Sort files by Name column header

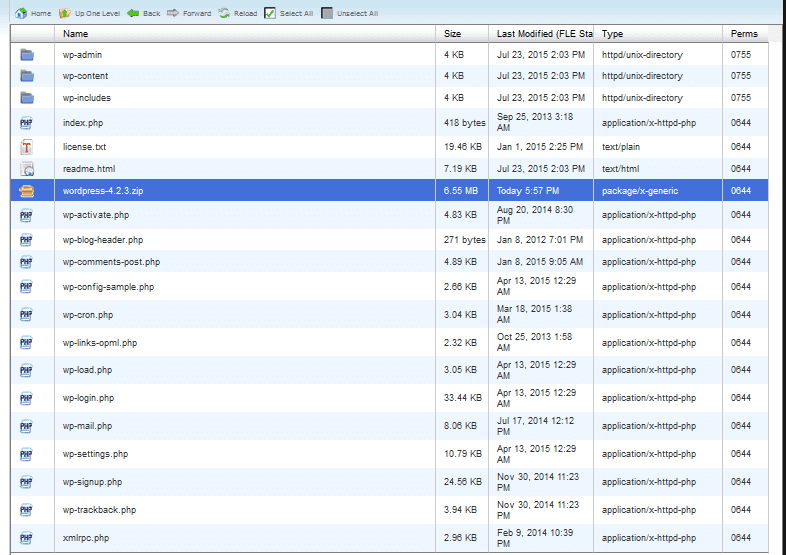76,34
